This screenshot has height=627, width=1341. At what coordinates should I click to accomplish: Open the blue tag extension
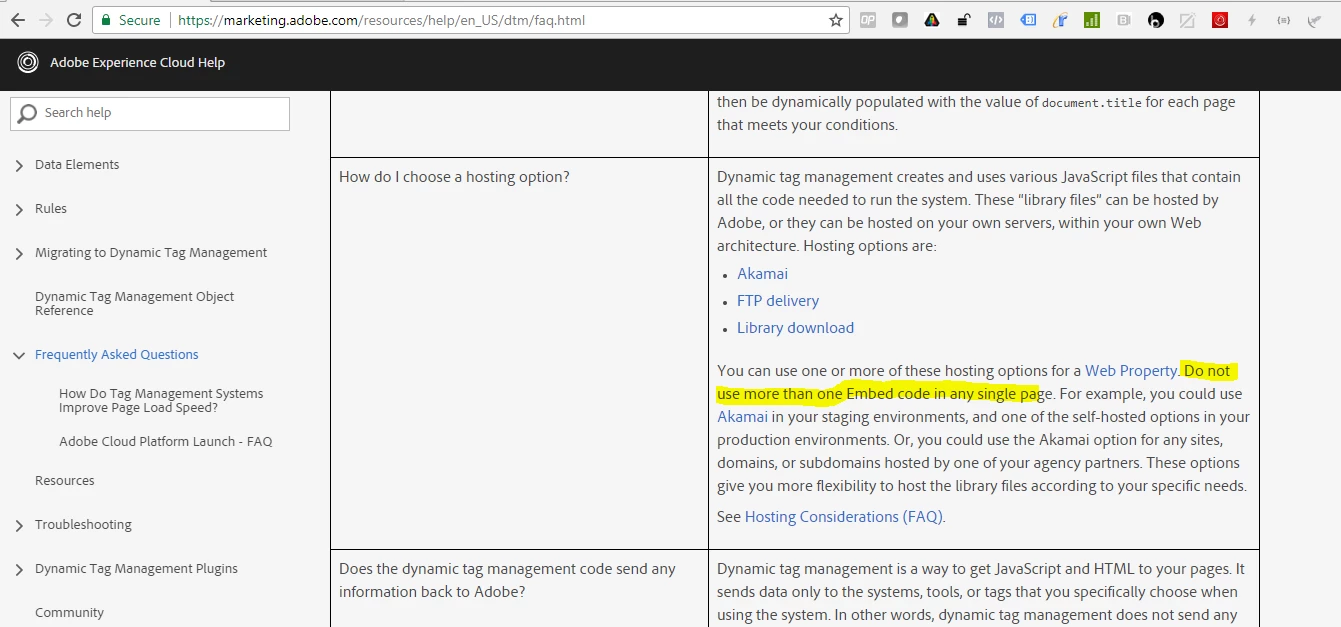point(1028,20)
